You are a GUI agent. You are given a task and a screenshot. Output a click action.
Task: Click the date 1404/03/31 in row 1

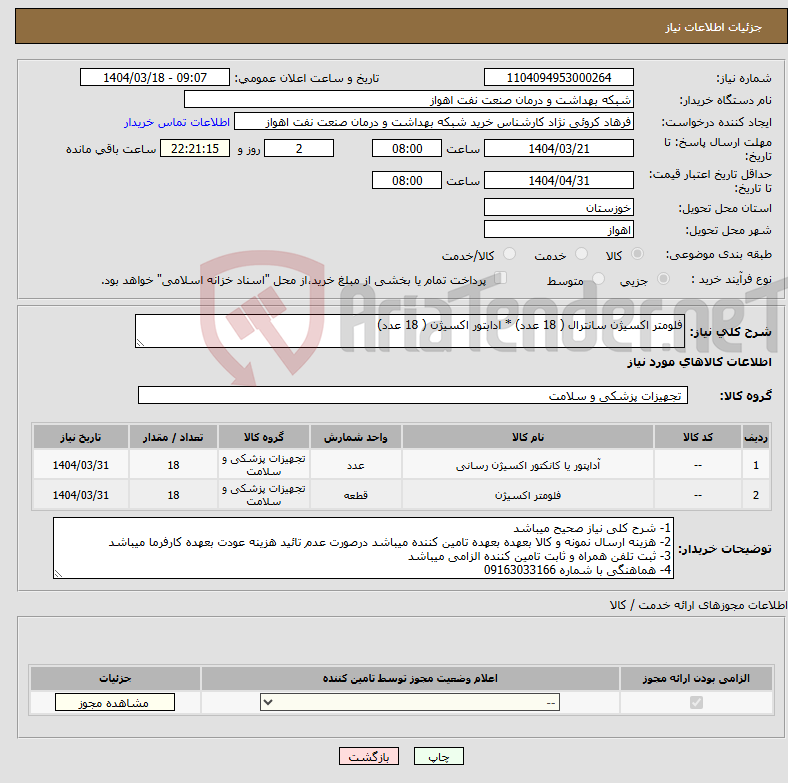(x=80, y=465)
